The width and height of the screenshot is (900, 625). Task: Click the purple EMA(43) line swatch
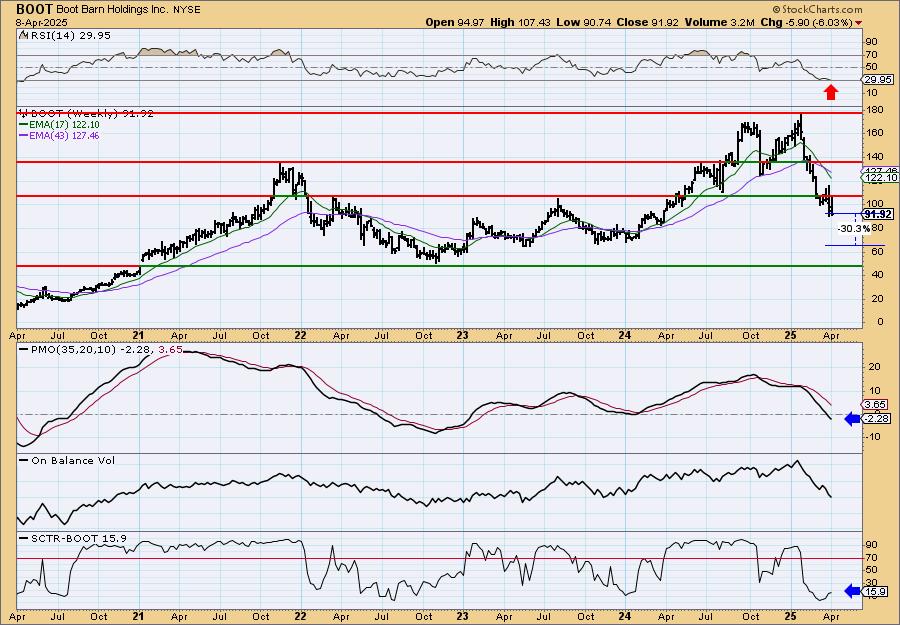[23, 136]
